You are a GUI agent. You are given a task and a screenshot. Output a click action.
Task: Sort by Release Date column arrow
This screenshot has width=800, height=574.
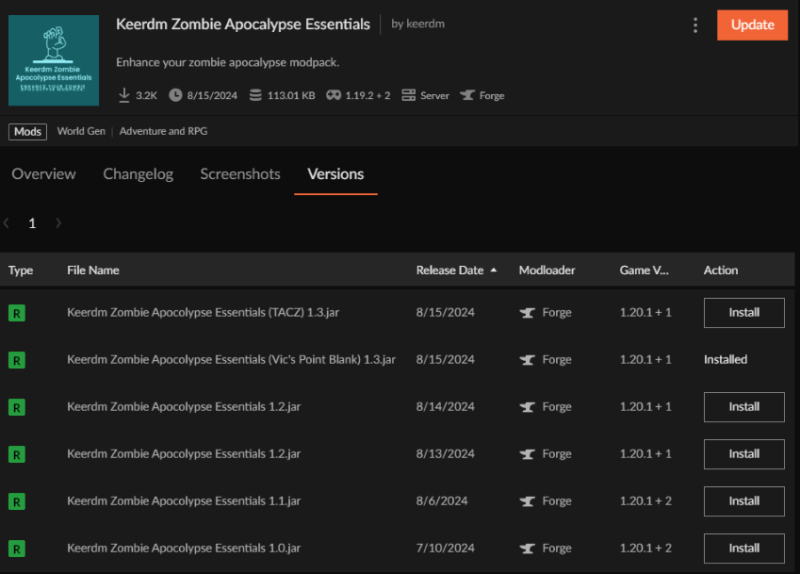tap(493, 270)
